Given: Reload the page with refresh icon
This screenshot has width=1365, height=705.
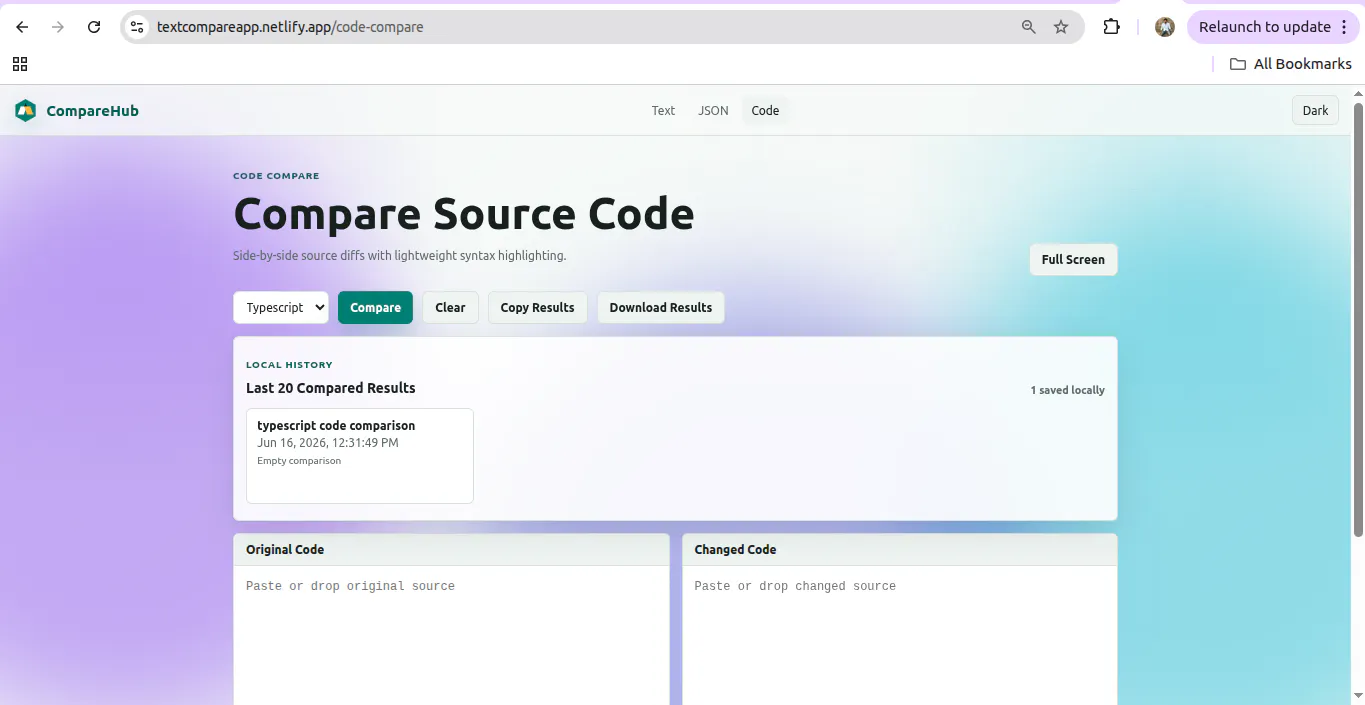Looking at the screenshot, I should coord(94,27).
